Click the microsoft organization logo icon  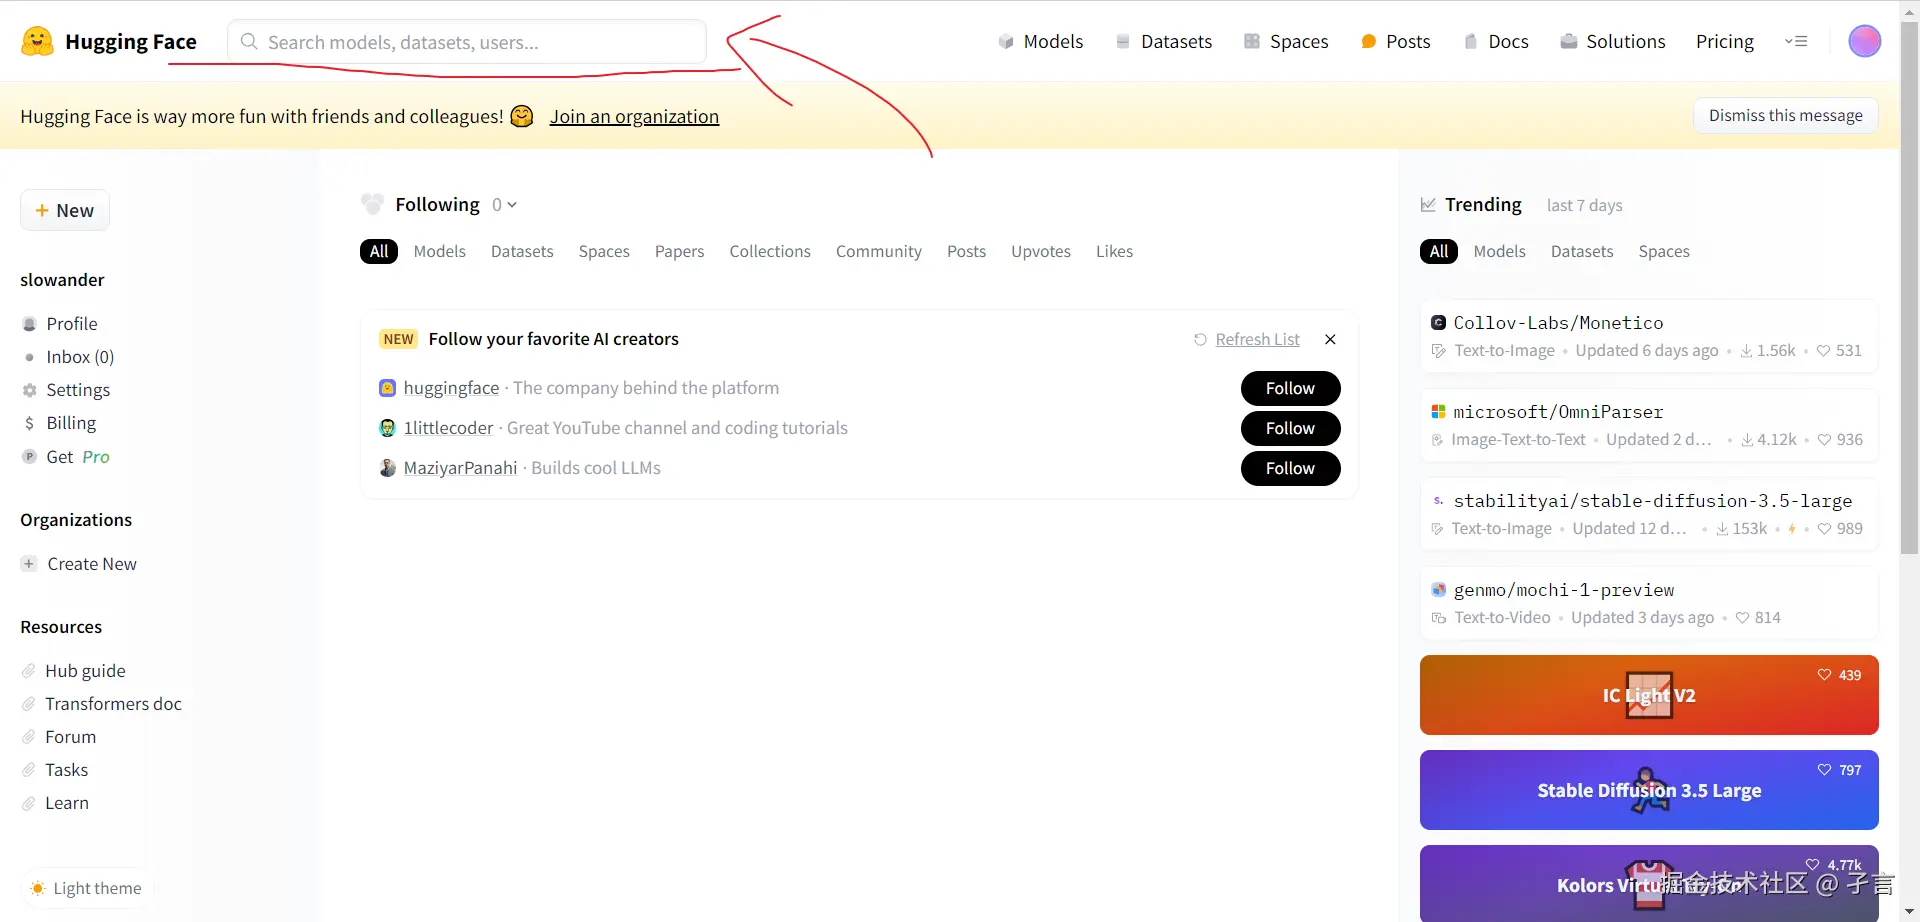point(1438,412)
